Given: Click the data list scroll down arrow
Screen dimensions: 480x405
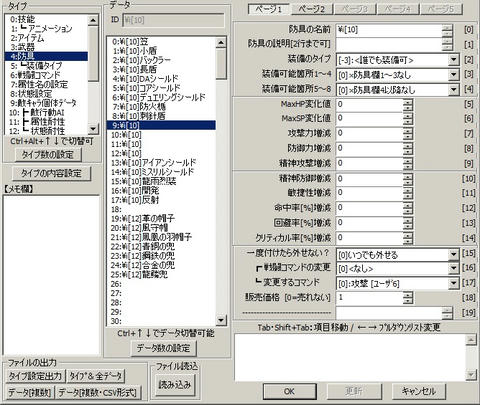Looking at the screenshot, I should pyautogui.click(x=221, y=321).
